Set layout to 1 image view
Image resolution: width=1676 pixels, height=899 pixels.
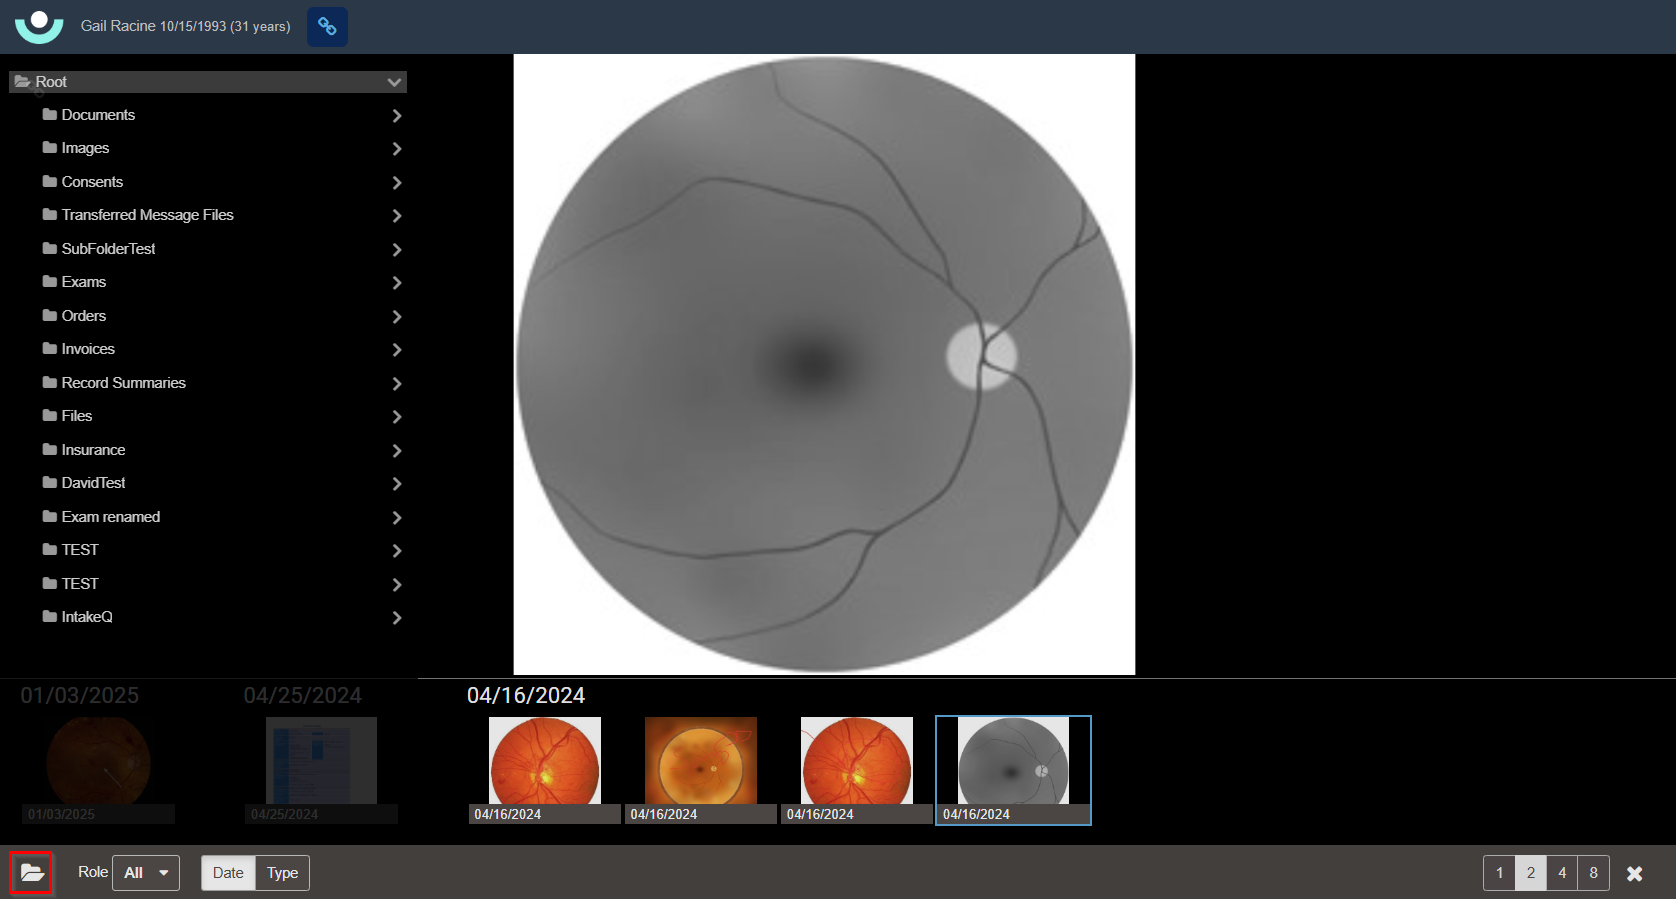[1499, 873]
